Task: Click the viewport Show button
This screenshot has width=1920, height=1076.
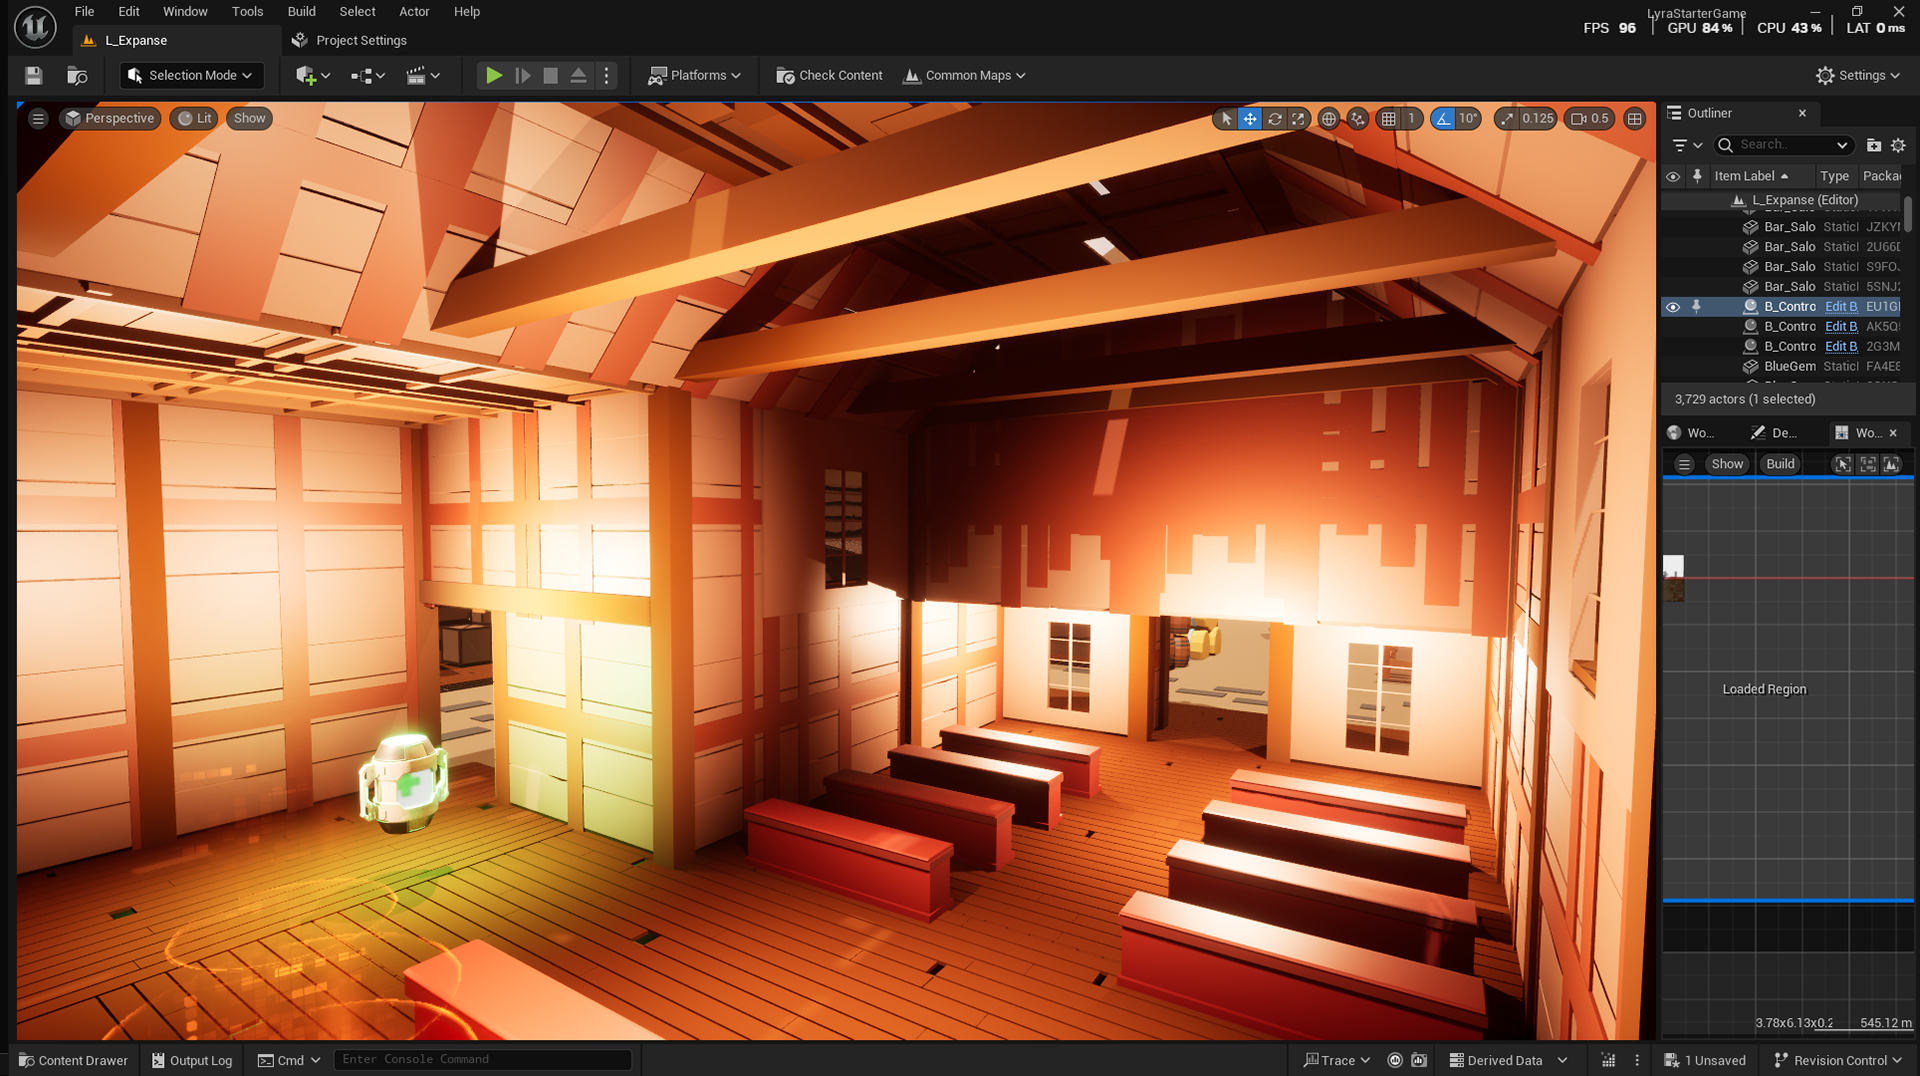Action: 249,118
